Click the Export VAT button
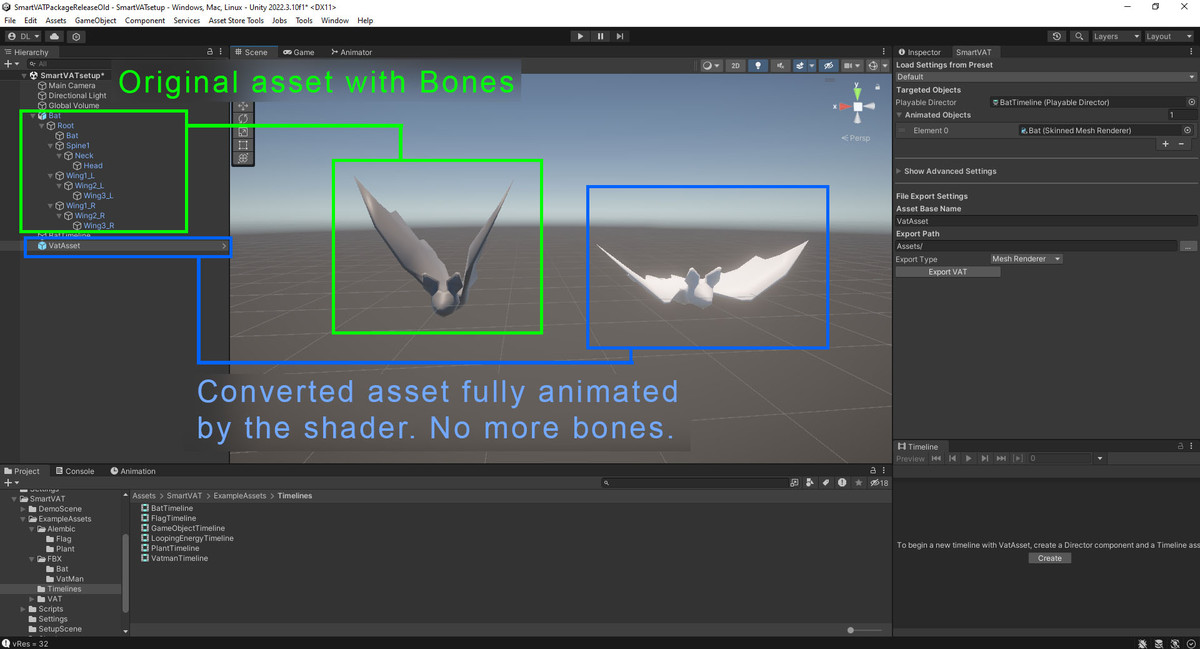The height and width of the screenshot is (649, 1200). 947,272
